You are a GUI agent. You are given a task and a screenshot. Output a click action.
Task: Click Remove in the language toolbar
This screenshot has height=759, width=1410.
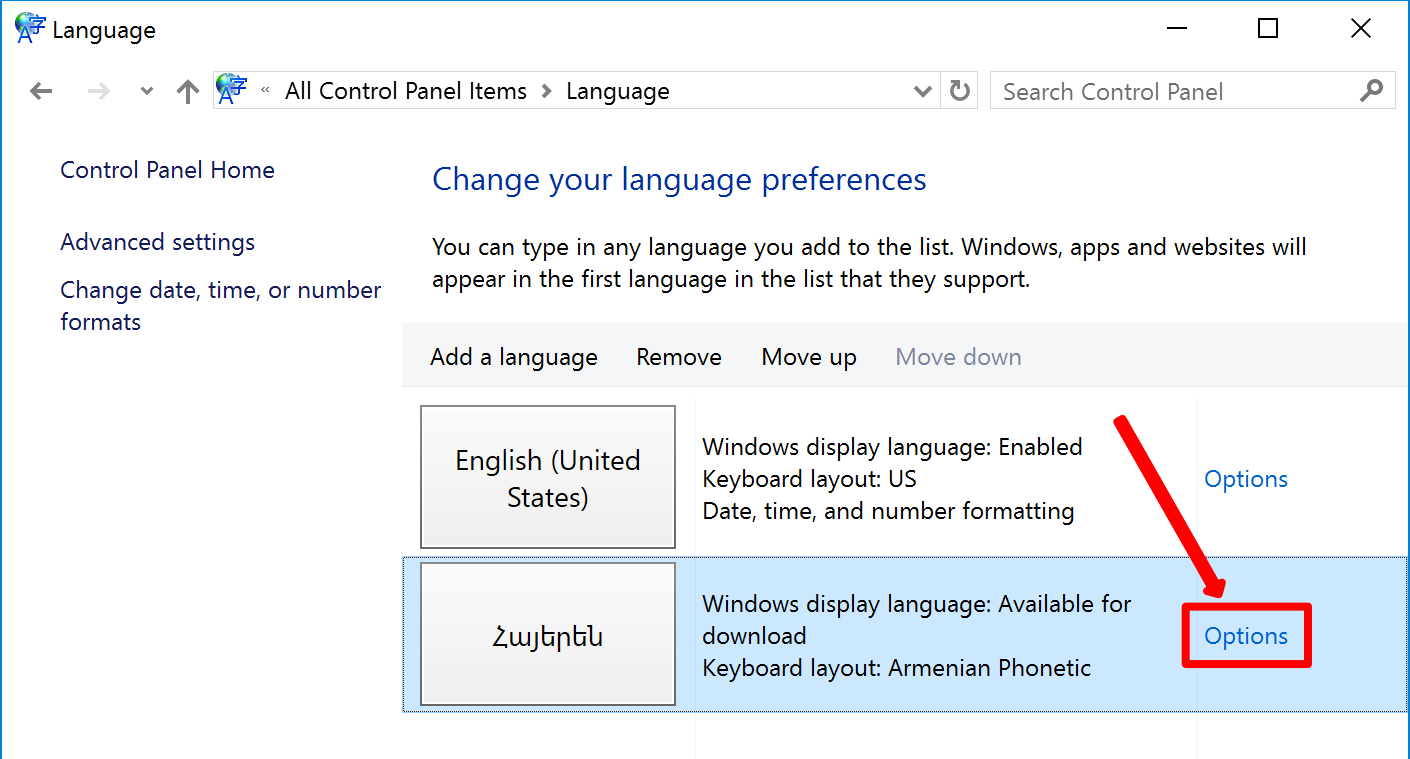pyautogui.click(x=678, y=357)
